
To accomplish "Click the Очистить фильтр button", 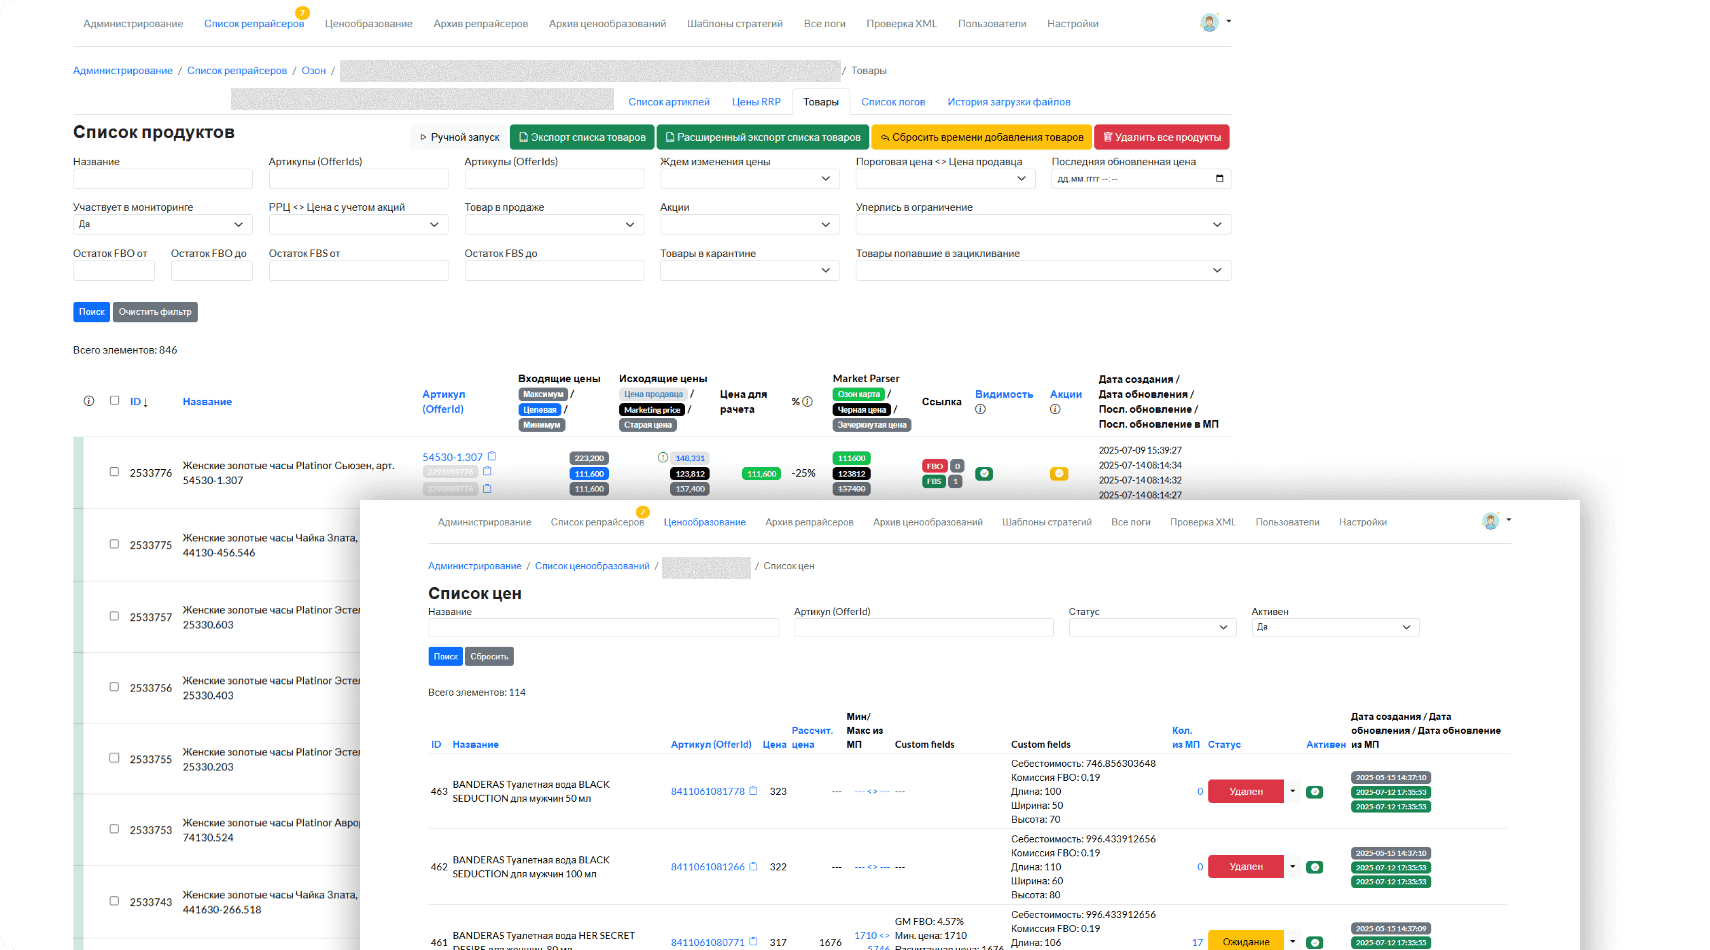I will (155, 312).
